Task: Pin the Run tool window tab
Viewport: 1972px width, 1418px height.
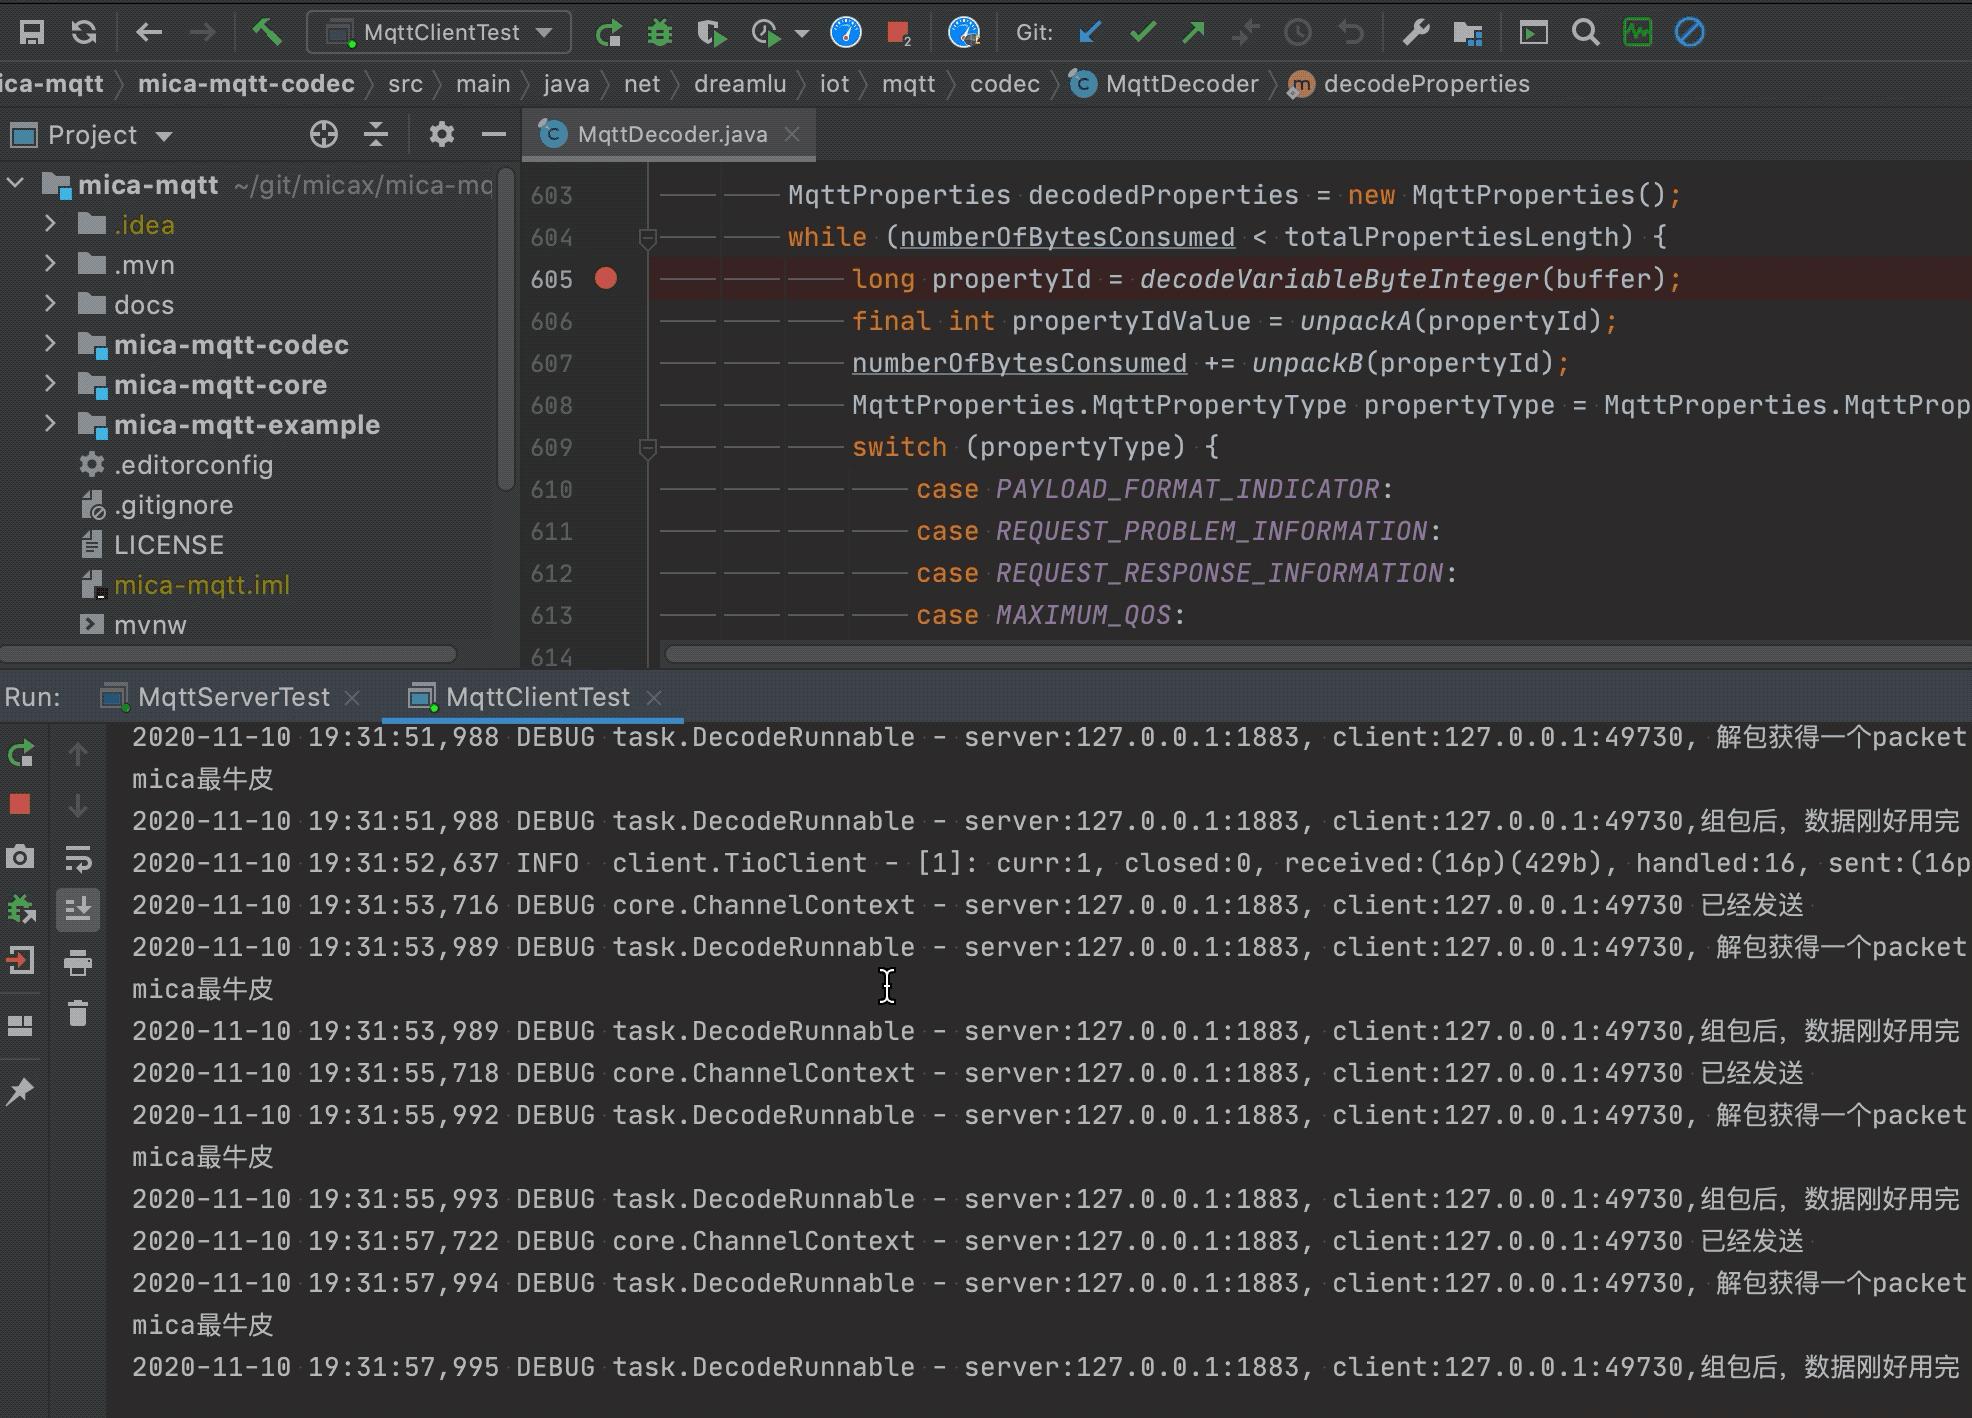Action: 20,1091
